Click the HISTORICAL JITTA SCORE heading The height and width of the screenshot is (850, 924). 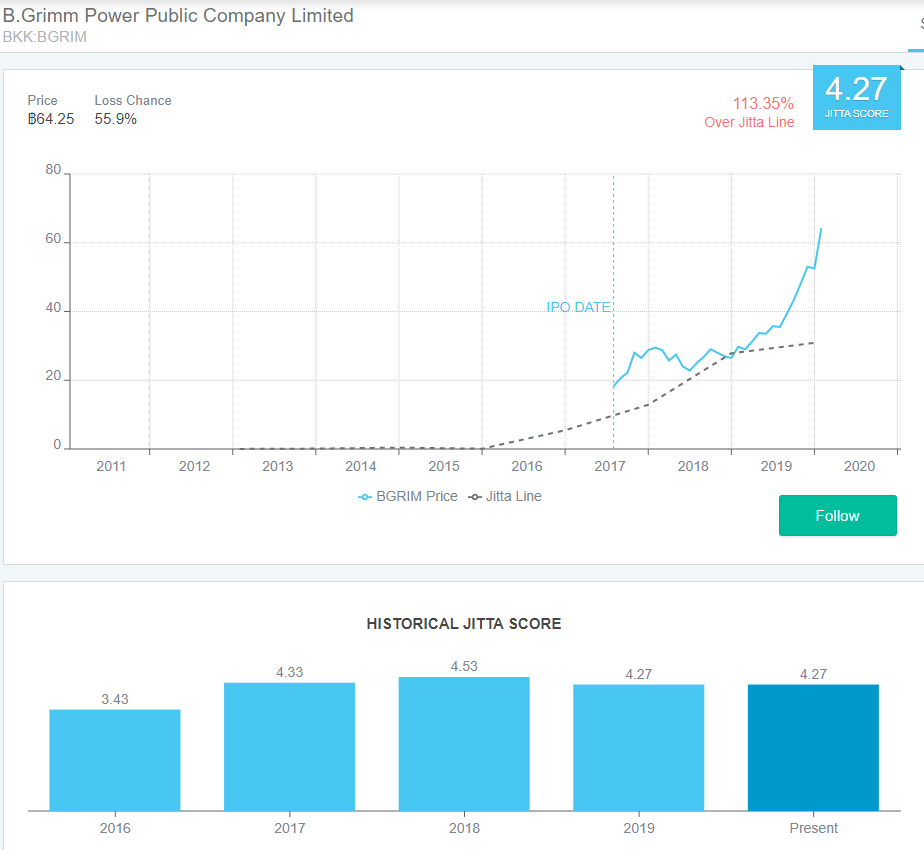pyautogui.click(x=464, y=624)
